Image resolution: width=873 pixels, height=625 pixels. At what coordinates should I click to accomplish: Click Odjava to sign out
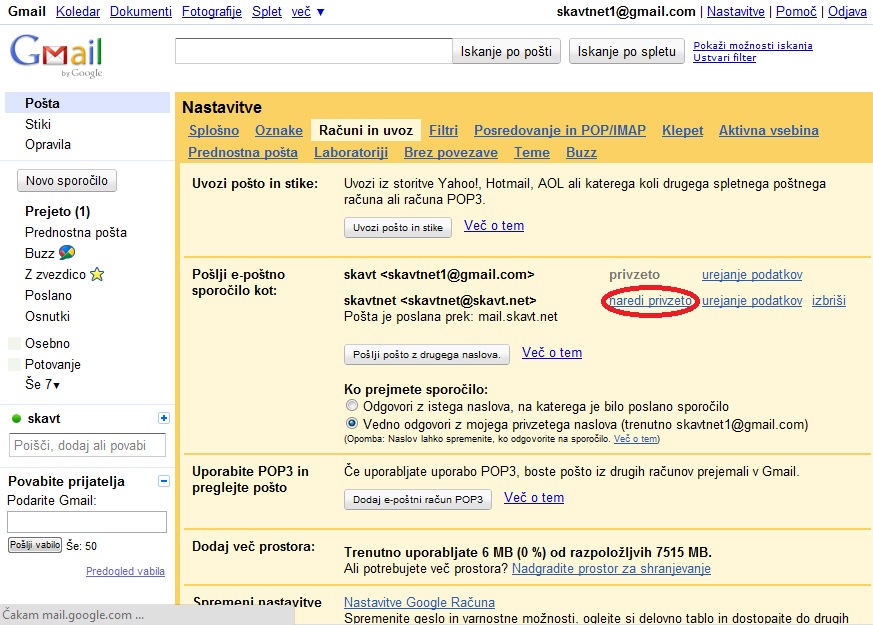[x=847, y=11]
